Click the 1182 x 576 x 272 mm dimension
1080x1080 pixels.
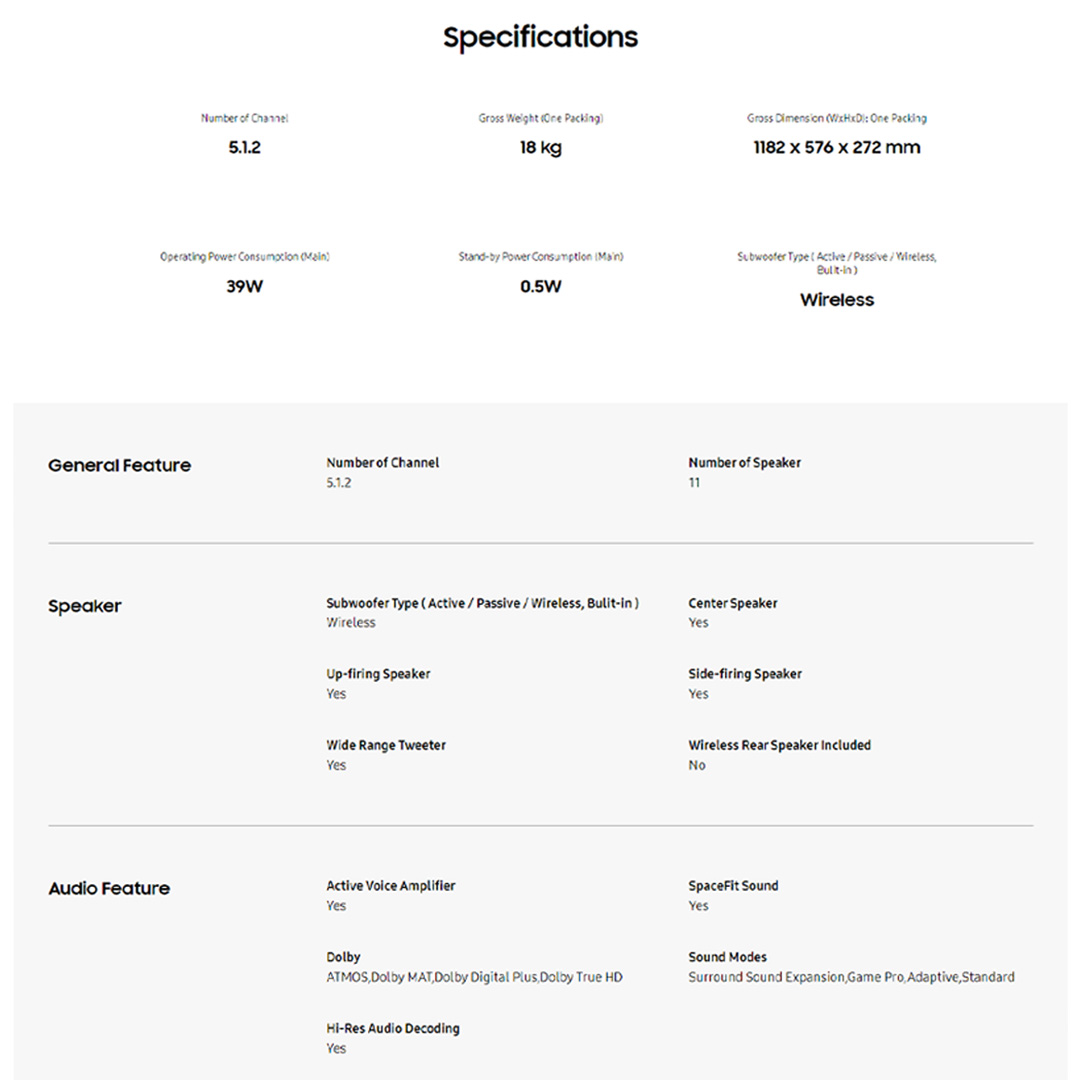point(836,148)
